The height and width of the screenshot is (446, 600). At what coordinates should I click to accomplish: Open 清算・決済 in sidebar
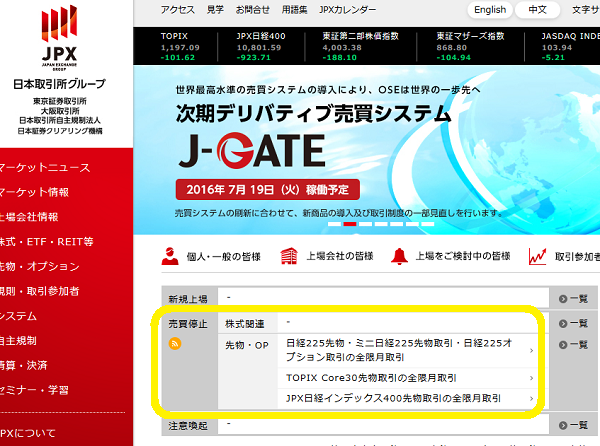(23, 365)
